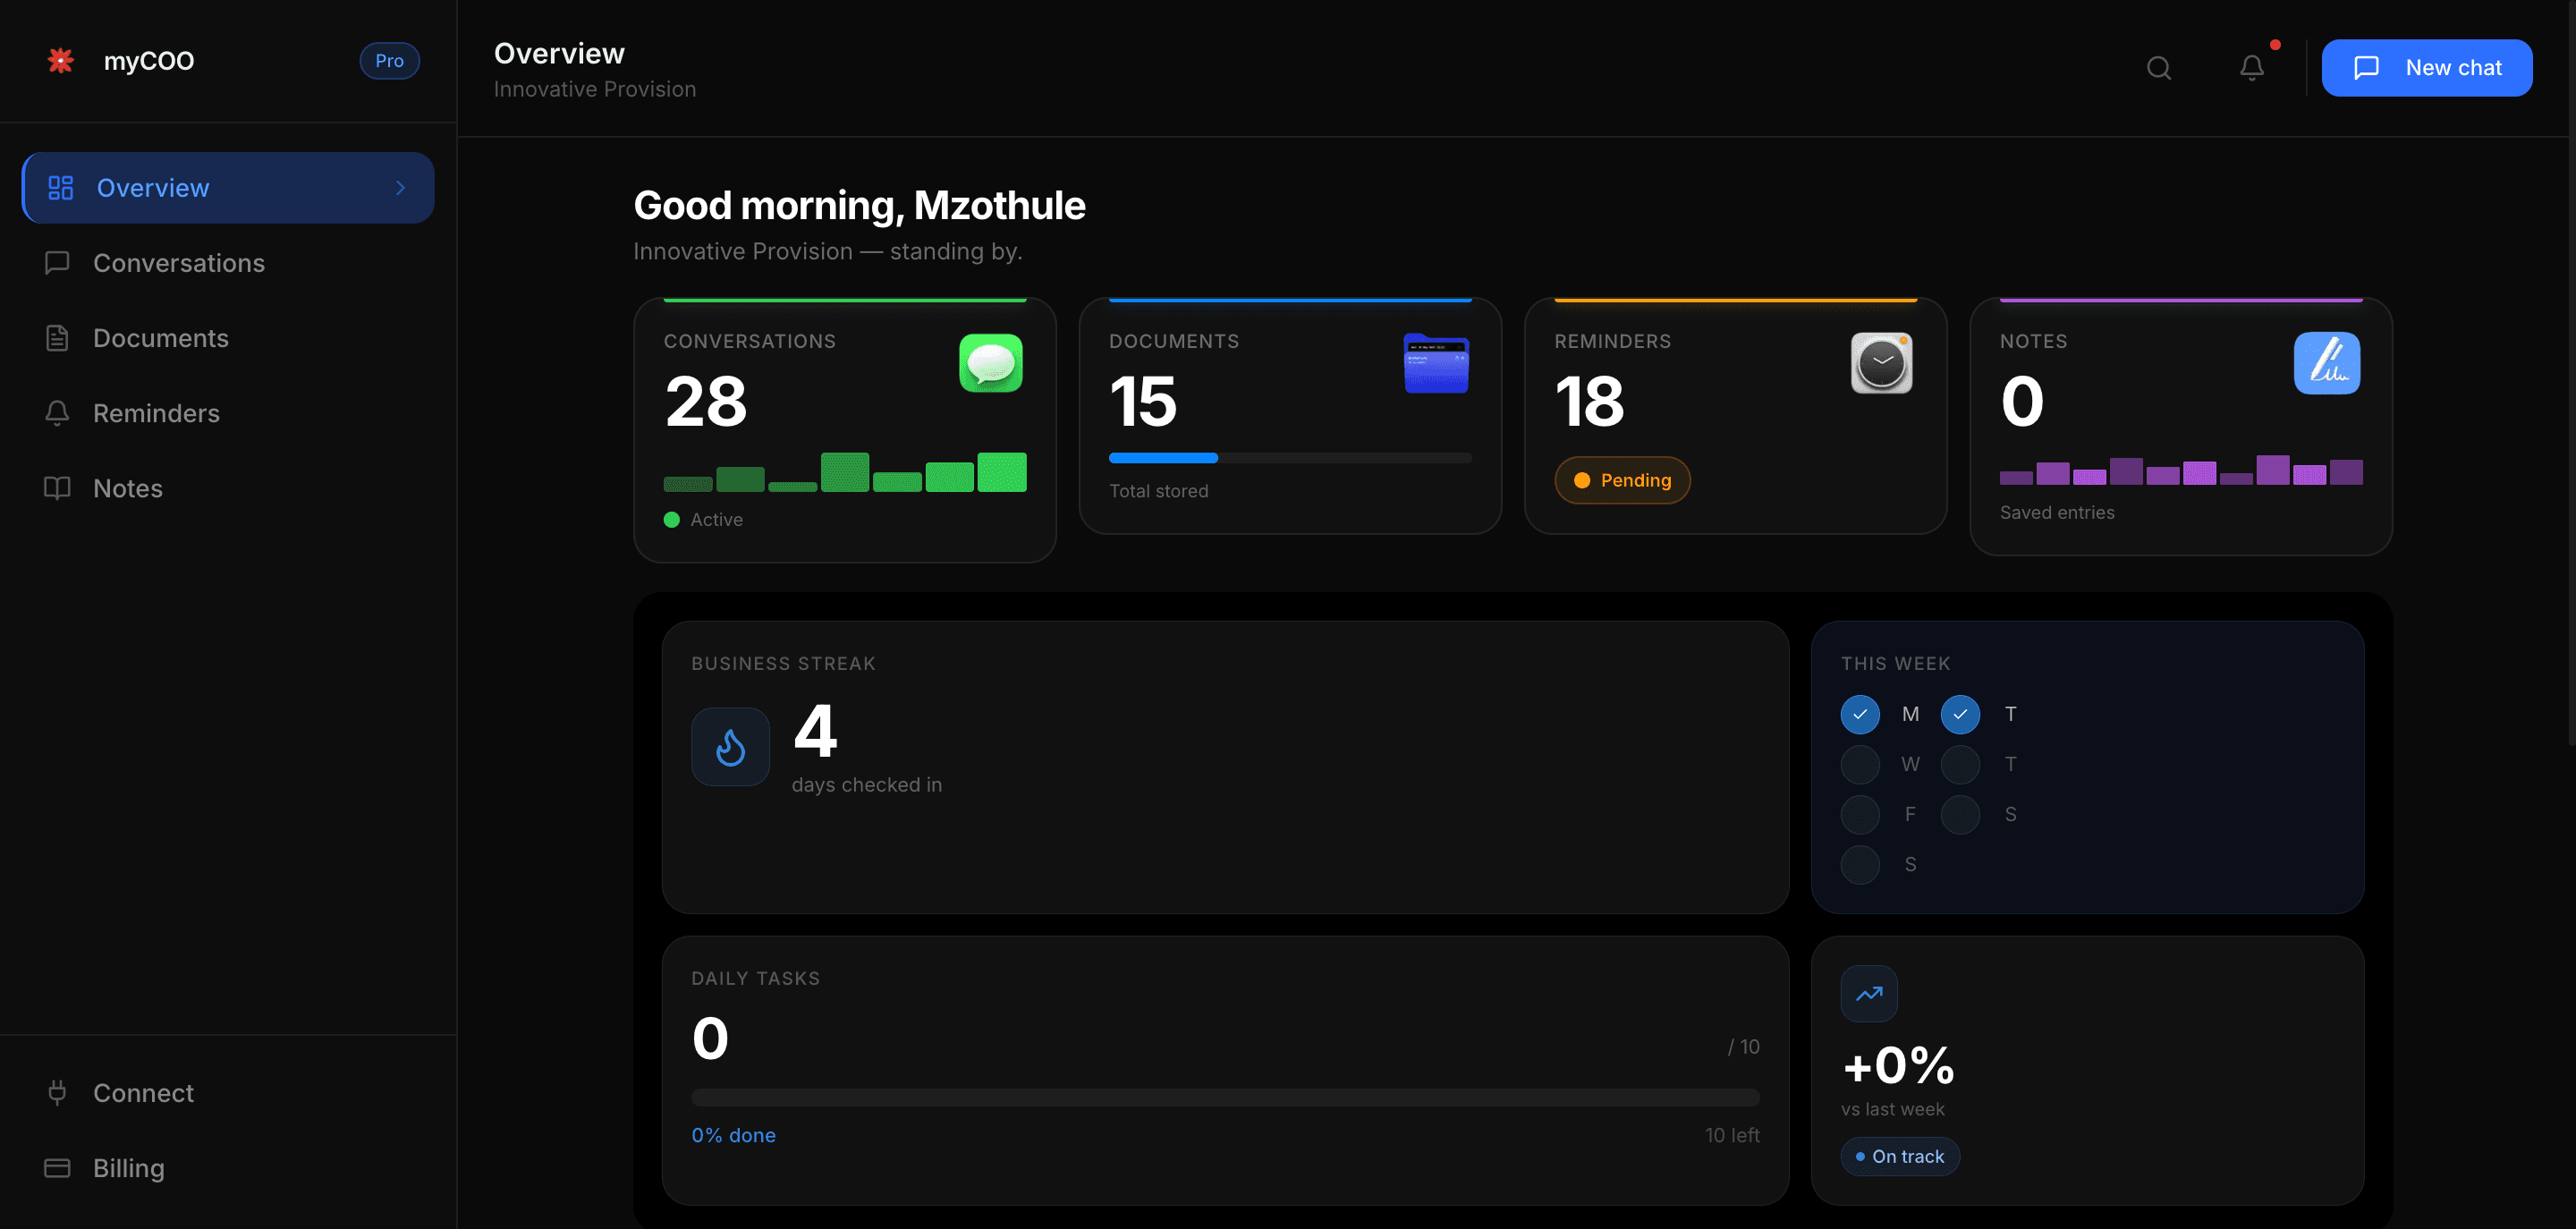Select Reminders in the sidebar
The height and width of the screenshot is (1229, 2576).
click(228, 413)
